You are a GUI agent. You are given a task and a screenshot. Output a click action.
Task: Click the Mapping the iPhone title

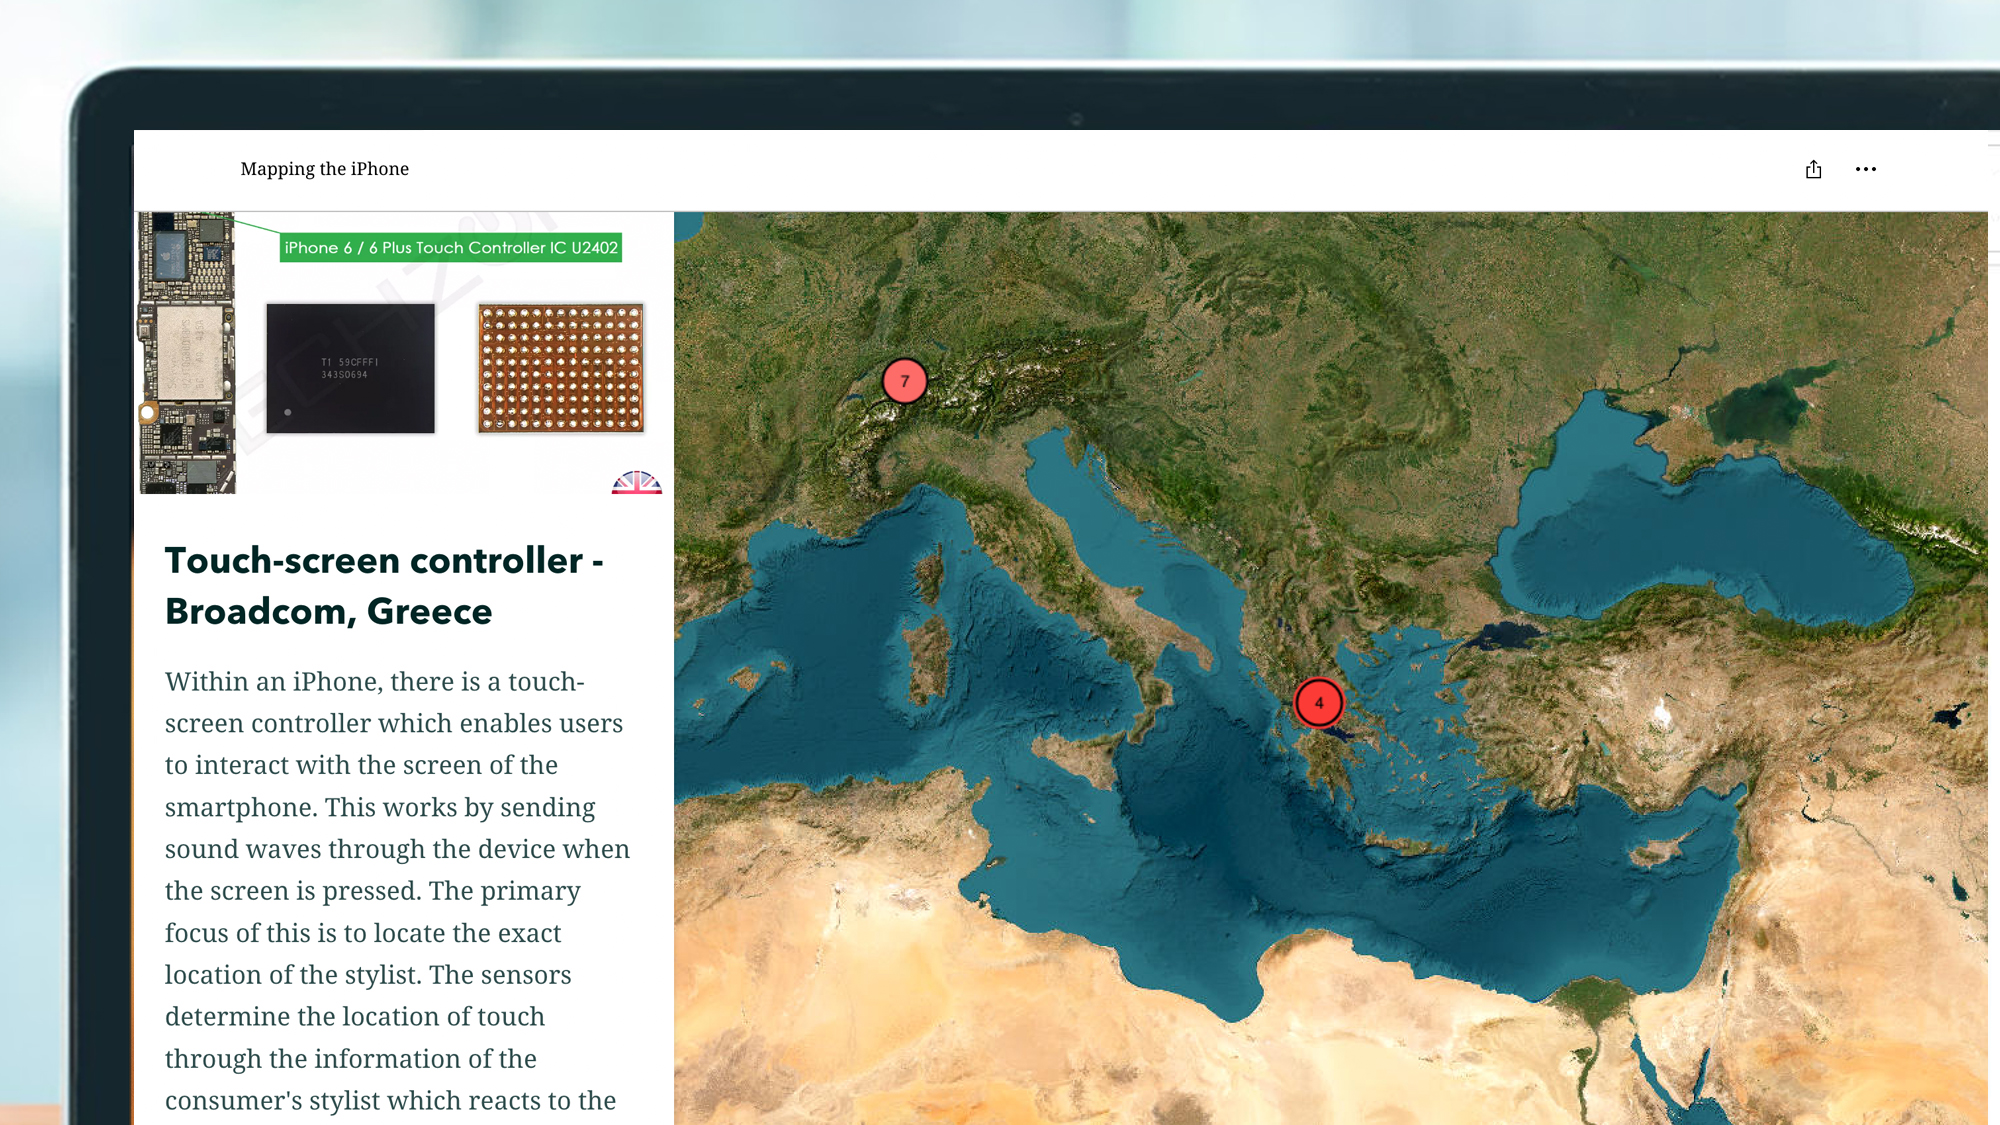coord(324,169)
